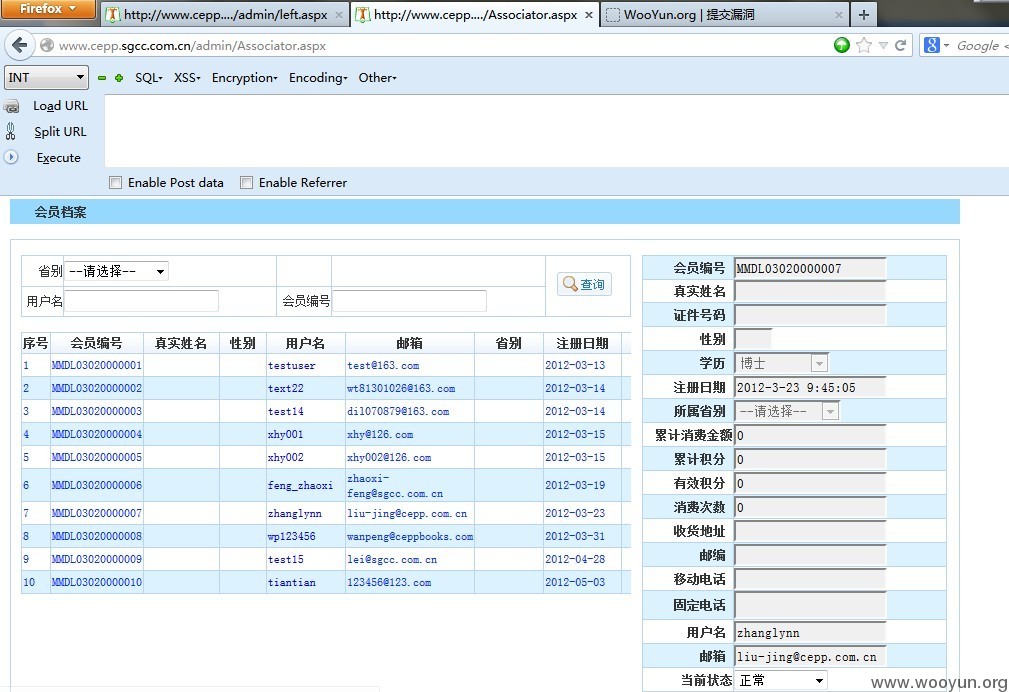Close the WooYun.org tab
The height and width of the screenshot is (692, 1009).
[838, 15]
